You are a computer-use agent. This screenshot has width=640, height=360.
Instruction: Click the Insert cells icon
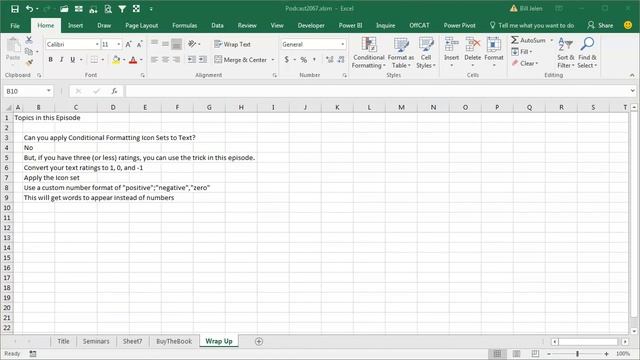[x=451, y=44]
